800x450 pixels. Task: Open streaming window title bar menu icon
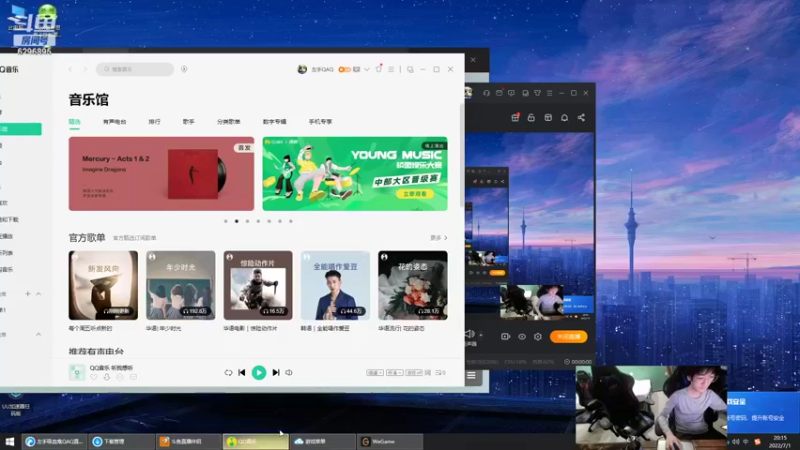point(549,93)
